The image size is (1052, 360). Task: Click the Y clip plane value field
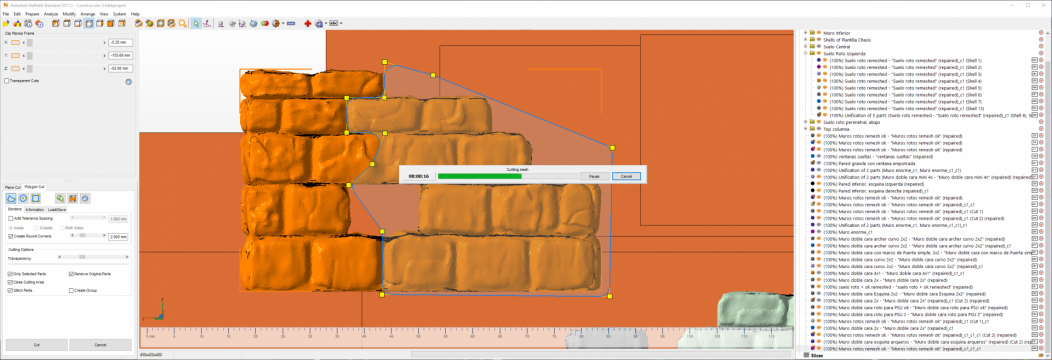click(x=120, y=55)
